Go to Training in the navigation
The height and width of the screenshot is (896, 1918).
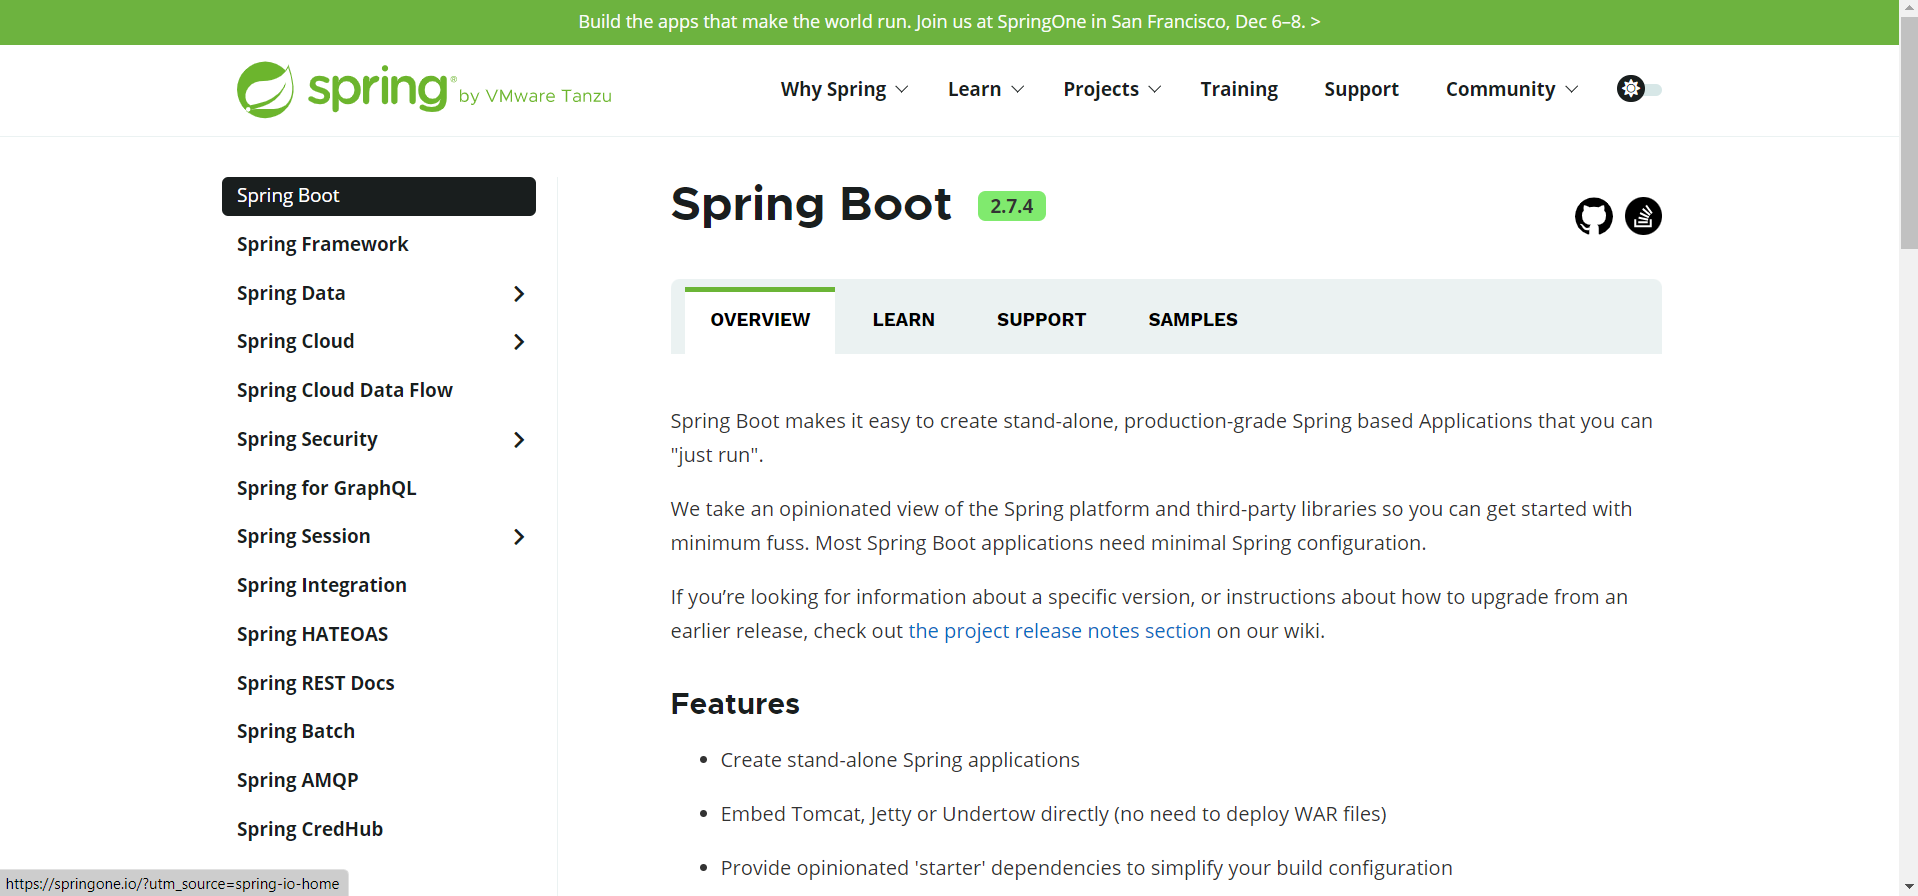coord(1239,89)
